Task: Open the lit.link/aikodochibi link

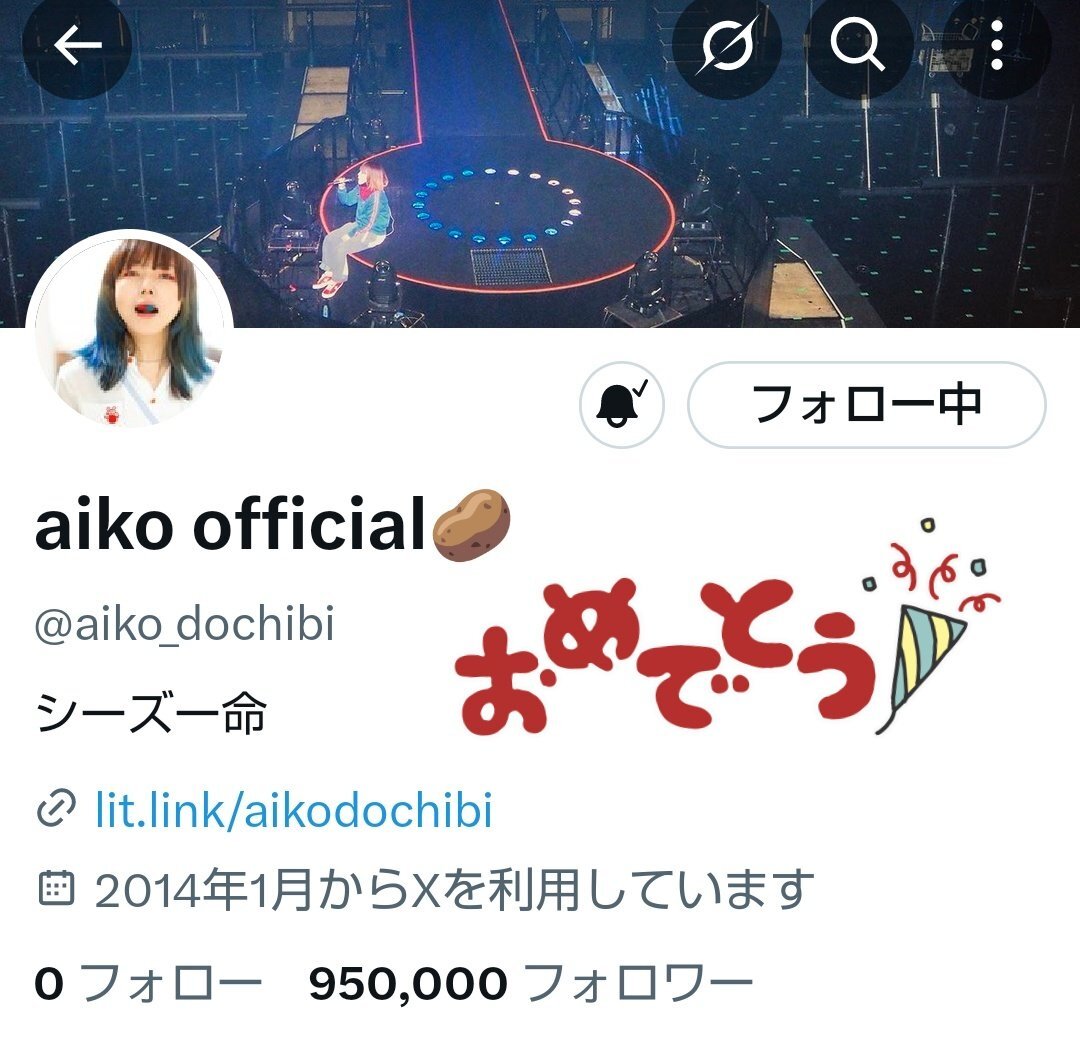Action: [x=293, y=809]
